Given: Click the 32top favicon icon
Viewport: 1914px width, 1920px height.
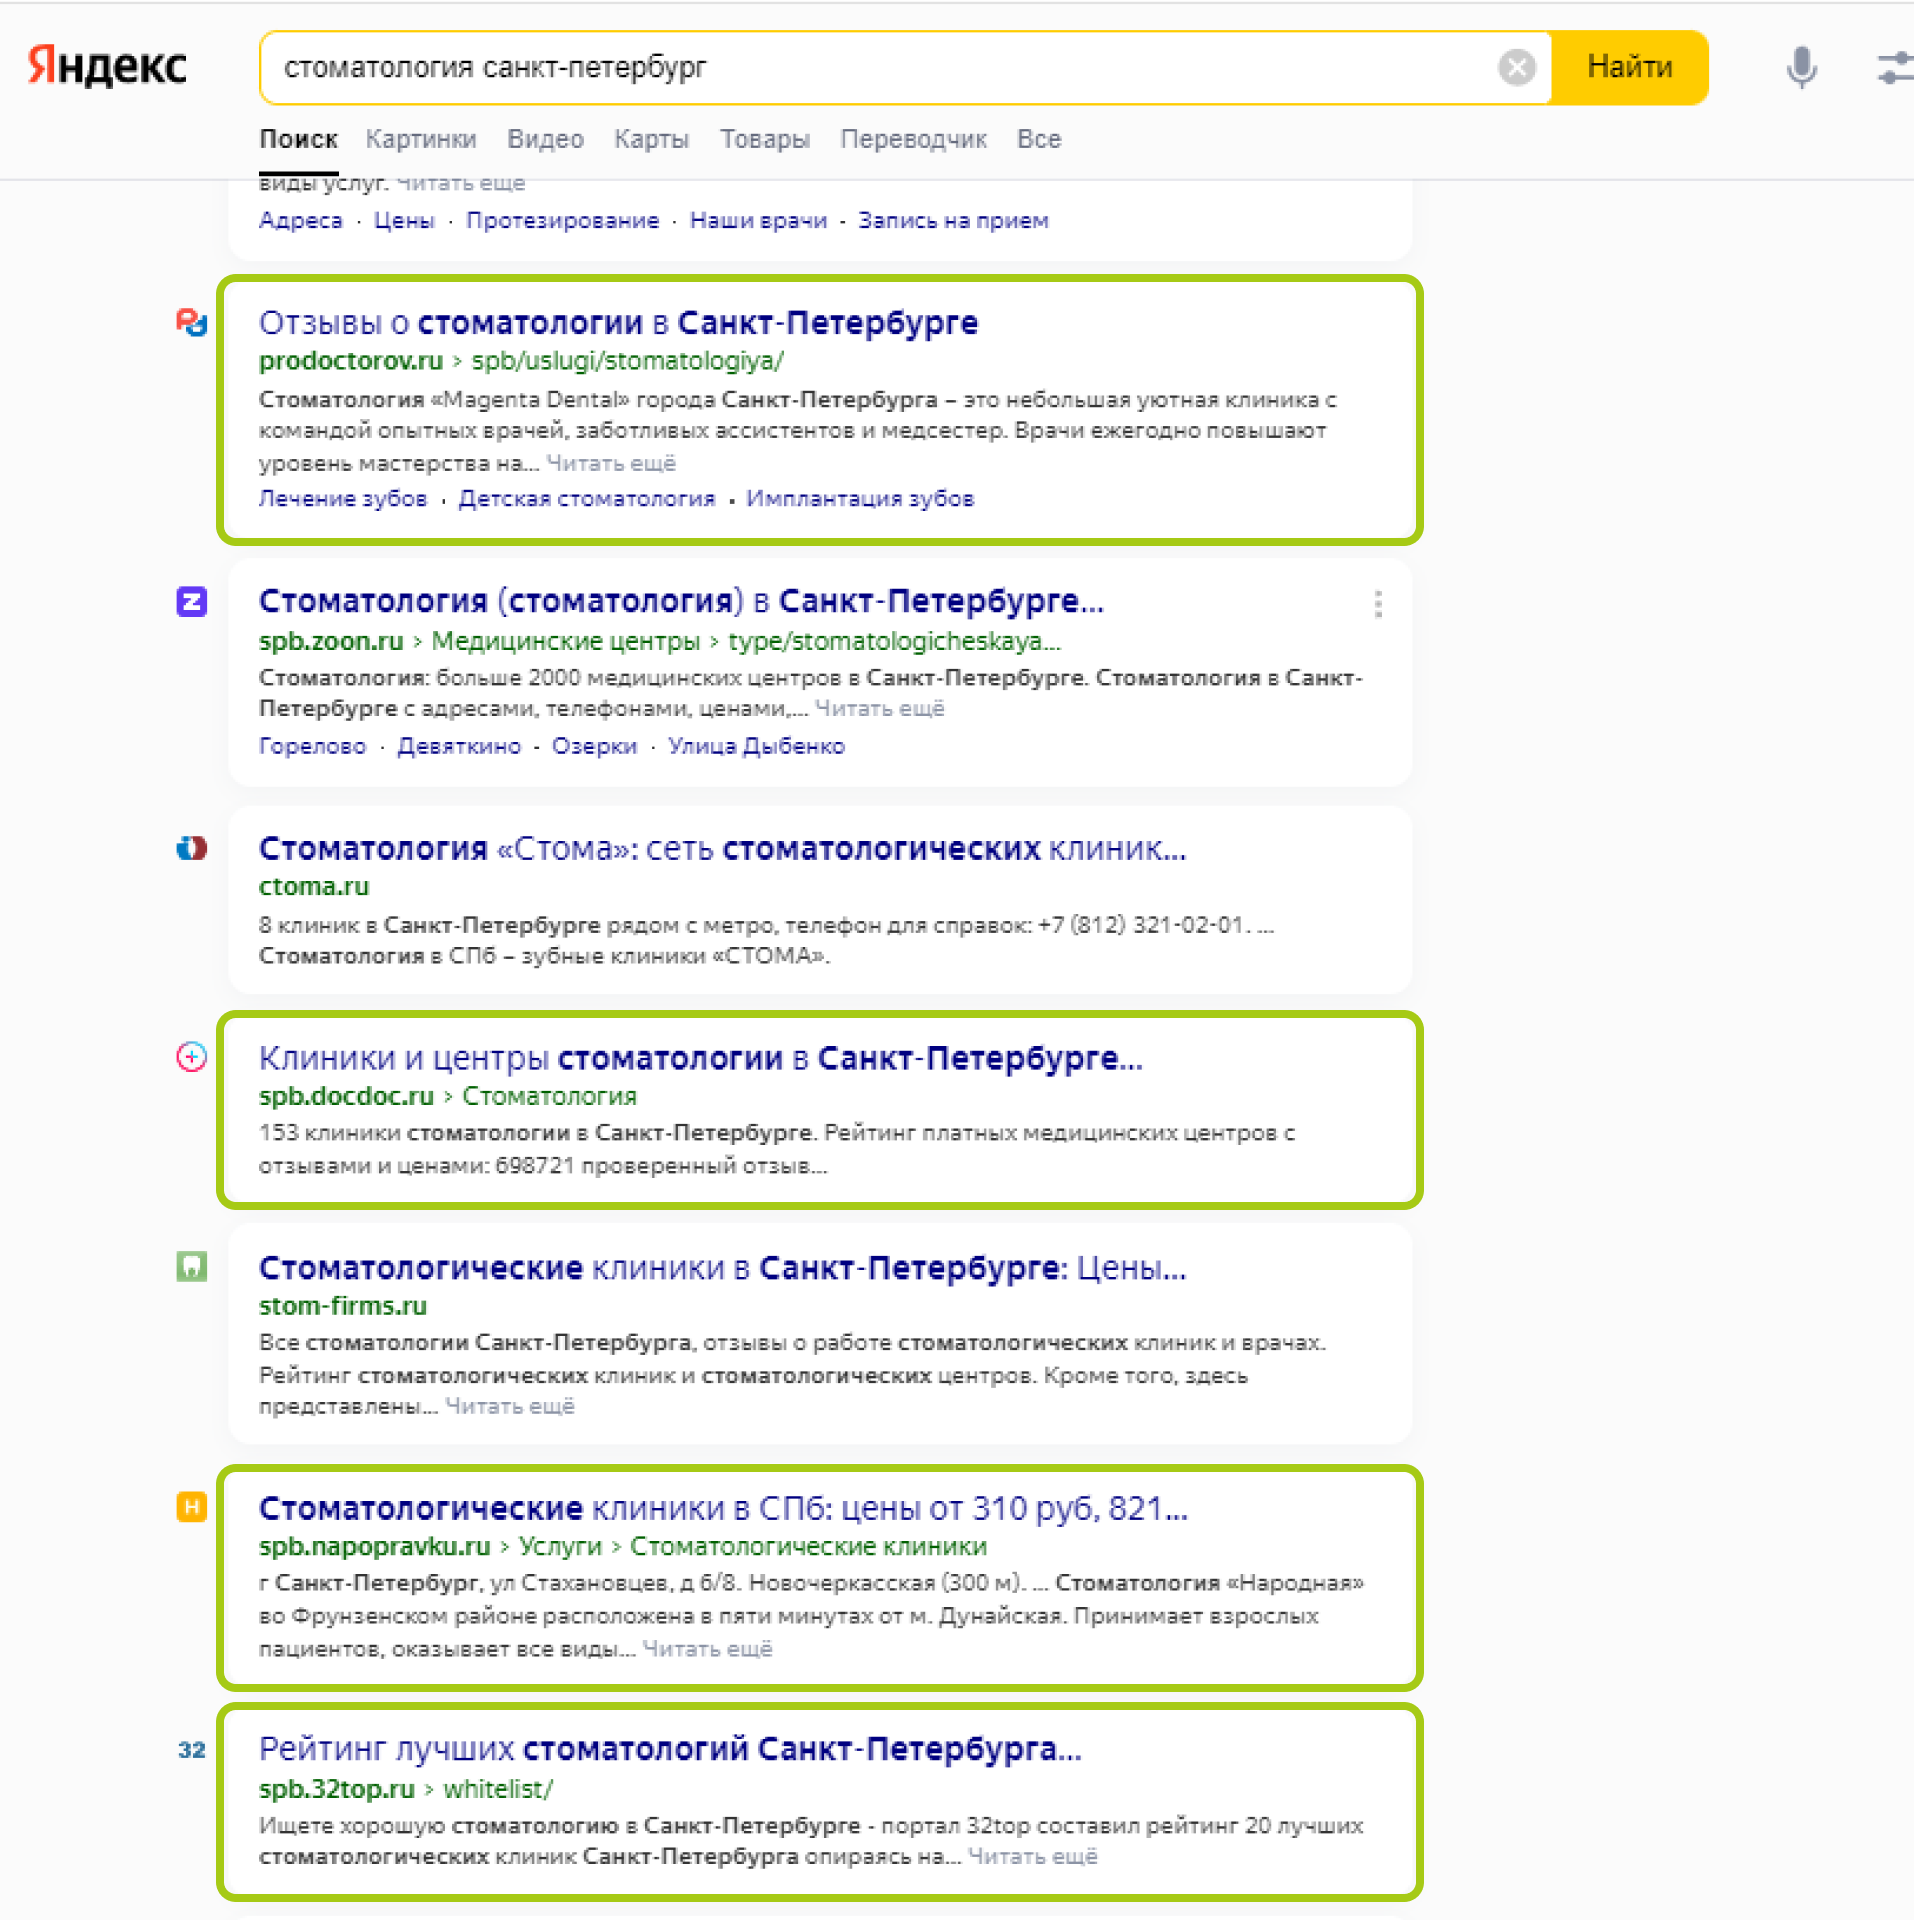Looking at the screenshot, I should [191, 1750].
